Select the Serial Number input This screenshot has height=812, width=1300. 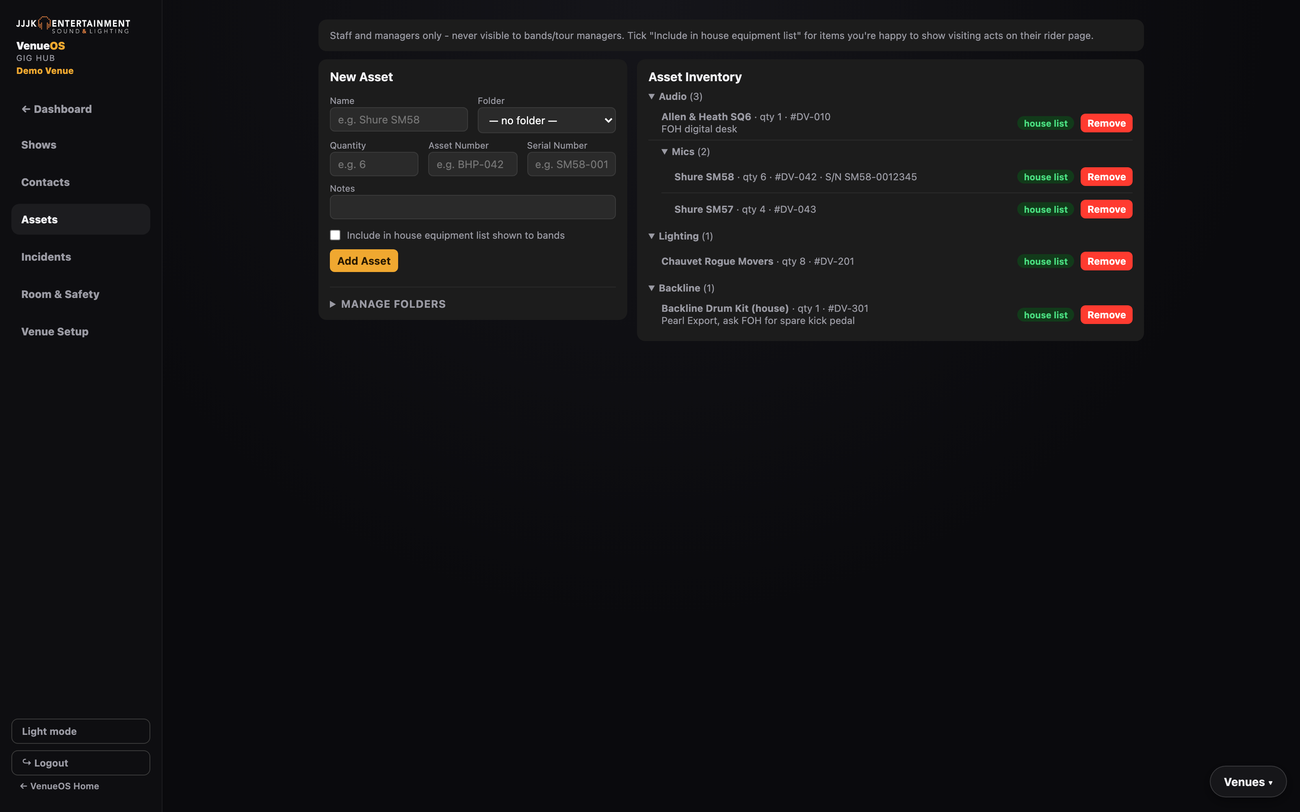[x=571, y=164]
